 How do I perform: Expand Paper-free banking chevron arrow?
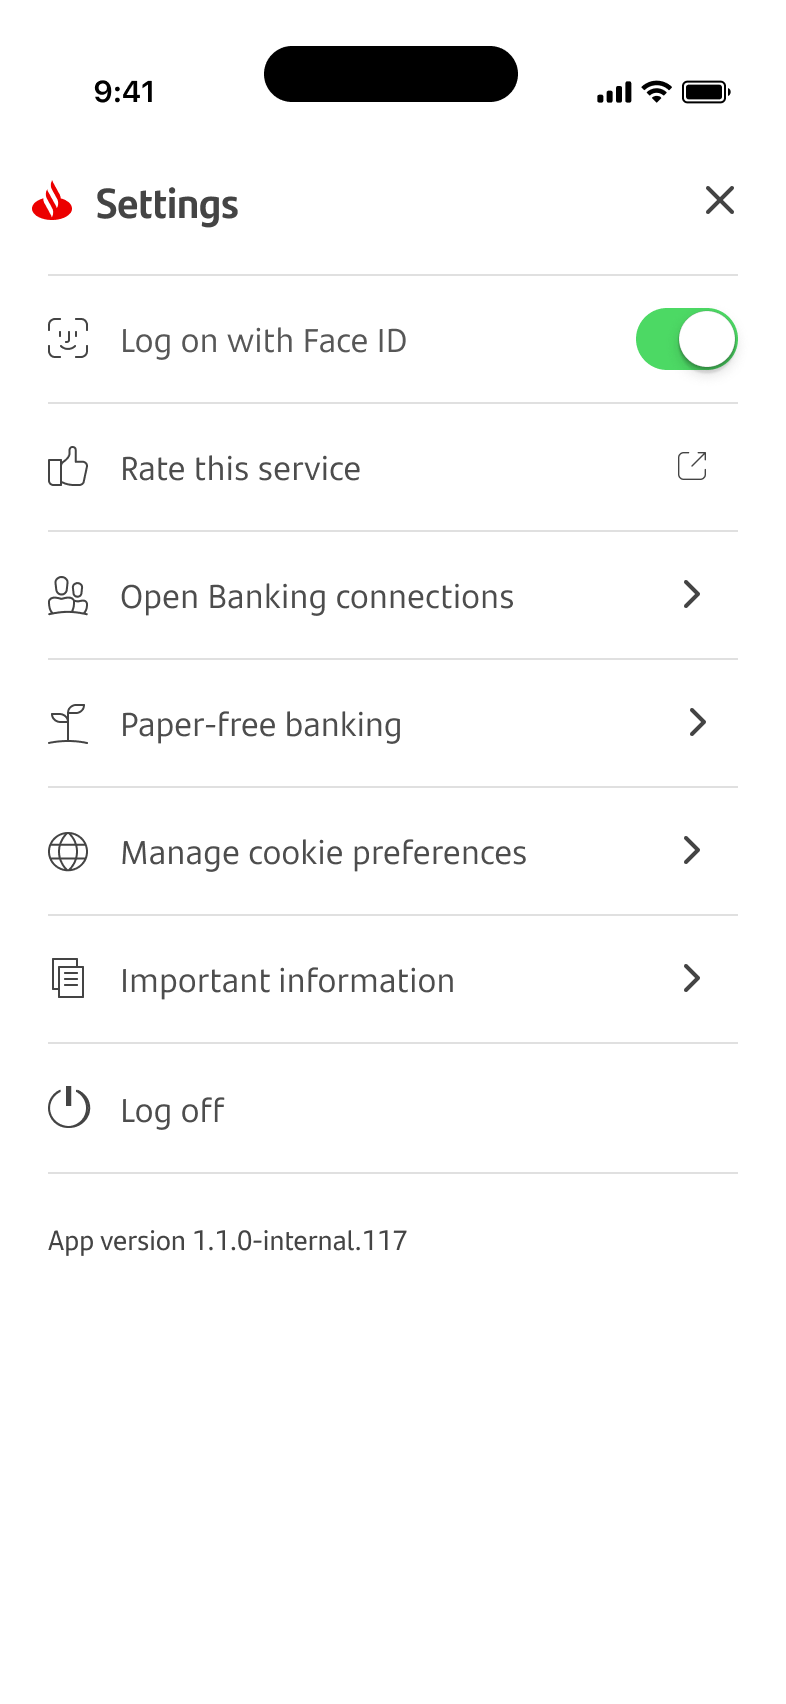click(x=698, y=722)
